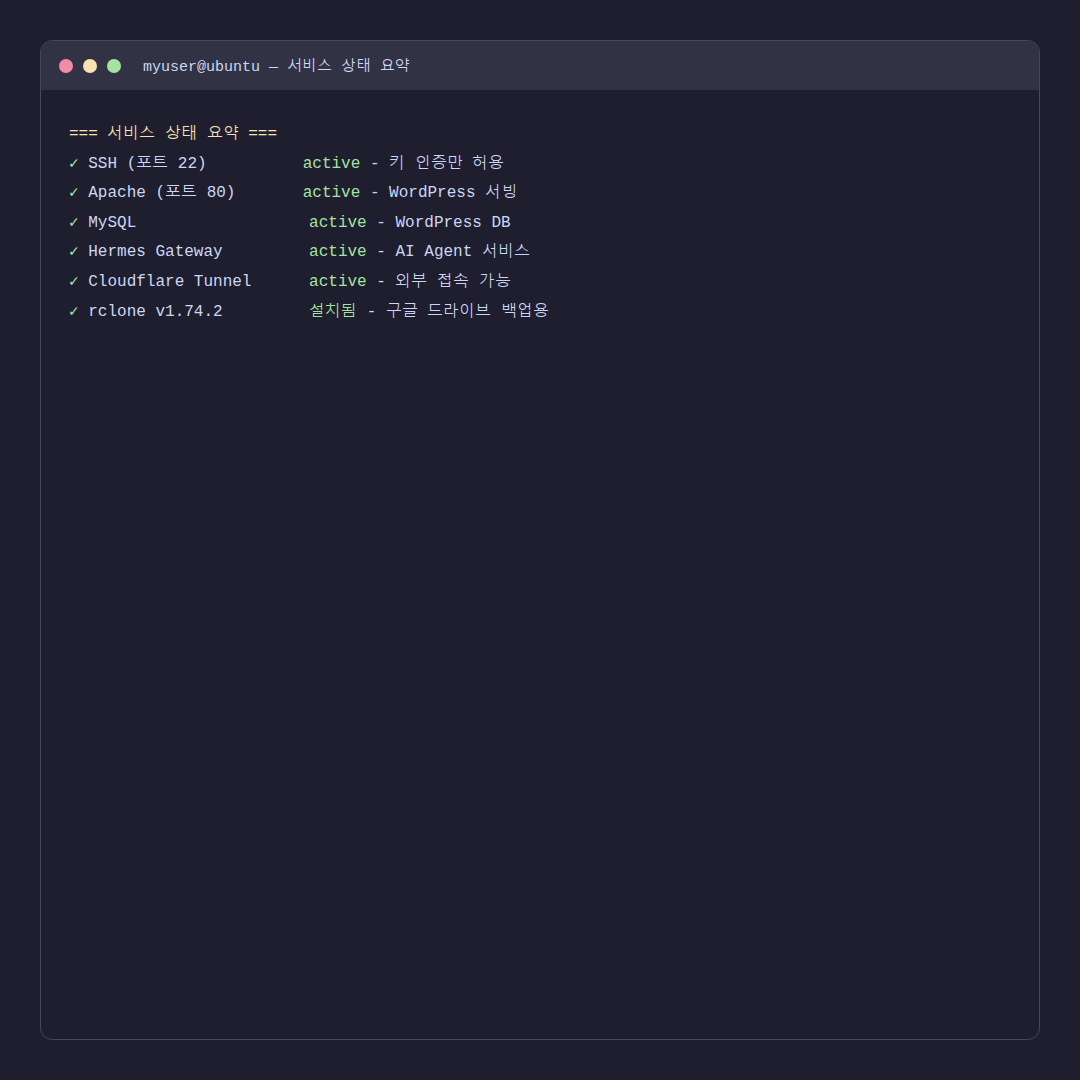The image size is (1080, 1080).
Task: Click the check mark beside Cloudflare Tunnel
Action: pyautogui.click(x=74, y=281)
